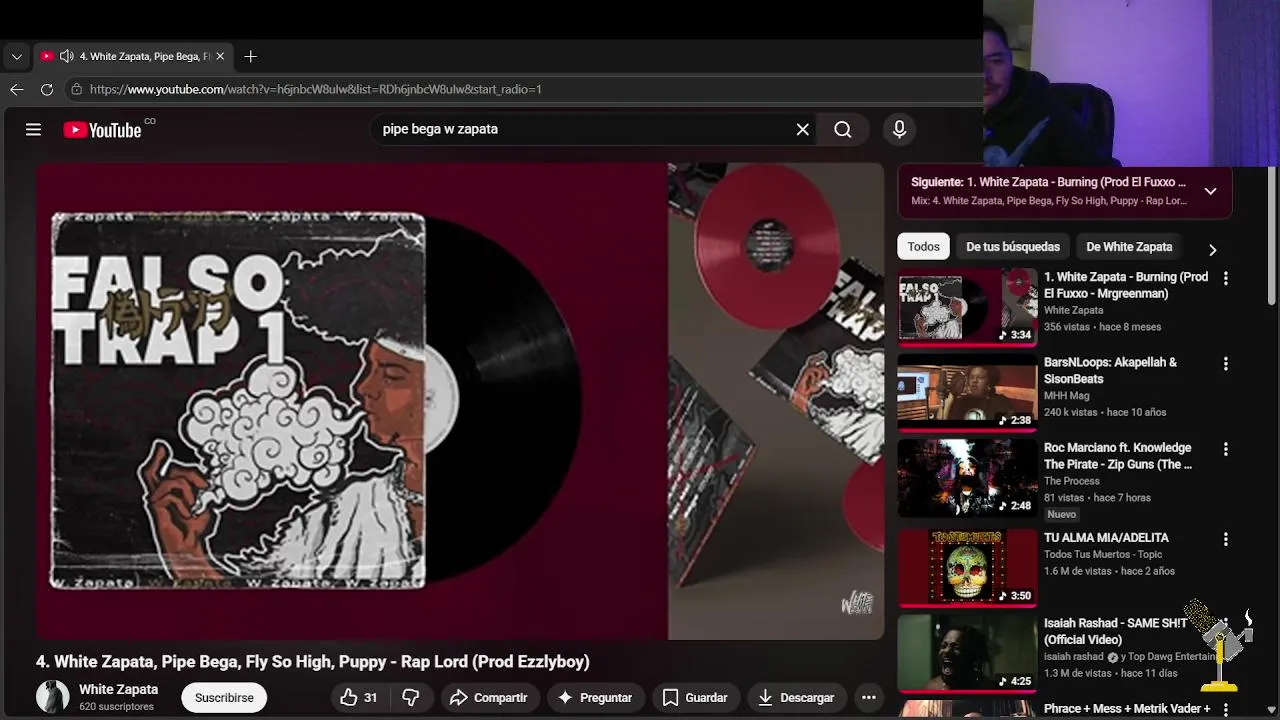Open Roc Marciano ft. Knowledge title link
Screen dimensions: 1280x720
(1118, 456)
